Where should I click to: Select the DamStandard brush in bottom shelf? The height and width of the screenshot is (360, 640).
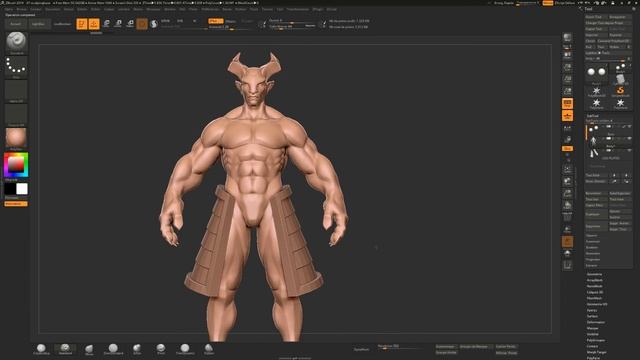coord(113,349)
